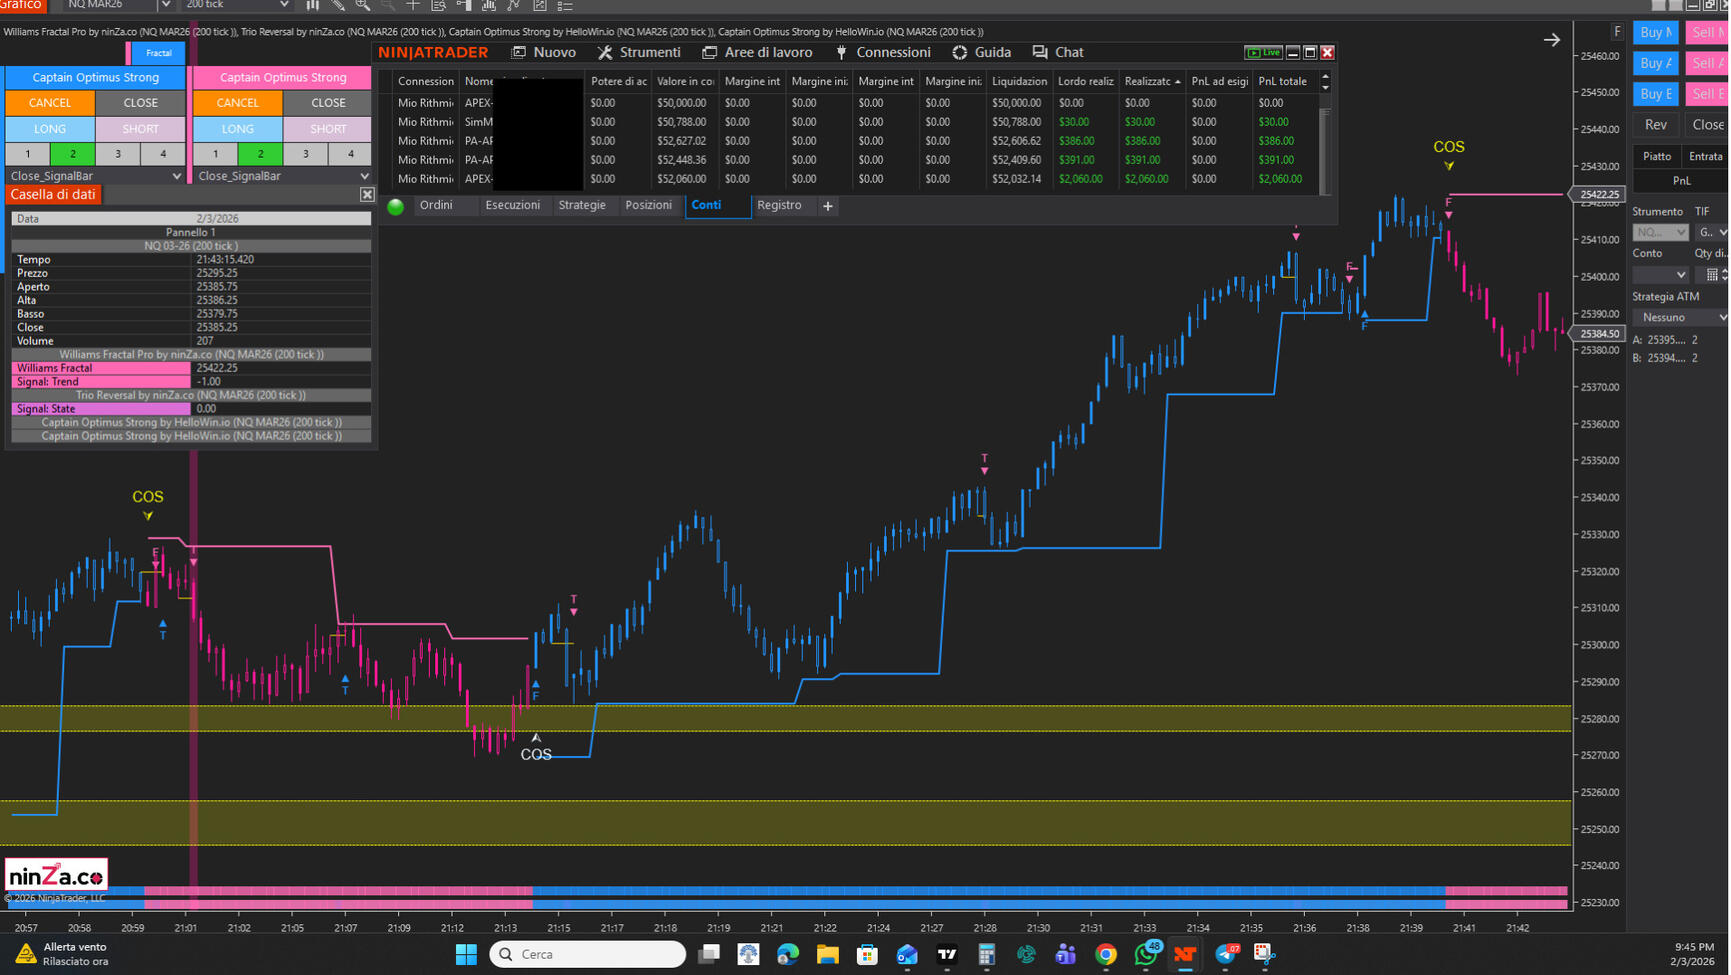
Task: Open the Strumenti menu
Action: click(x=639, y=52)
